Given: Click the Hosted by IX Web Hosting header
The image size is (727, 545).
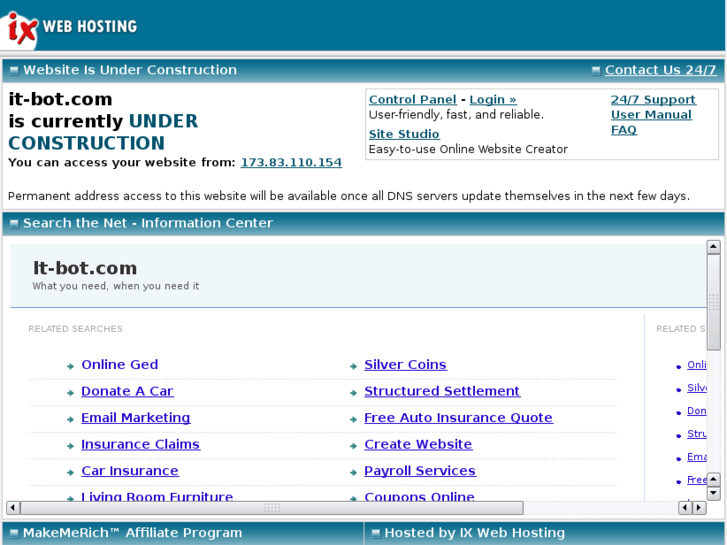Looking at the screenshot, I should (x=475, y=533).
